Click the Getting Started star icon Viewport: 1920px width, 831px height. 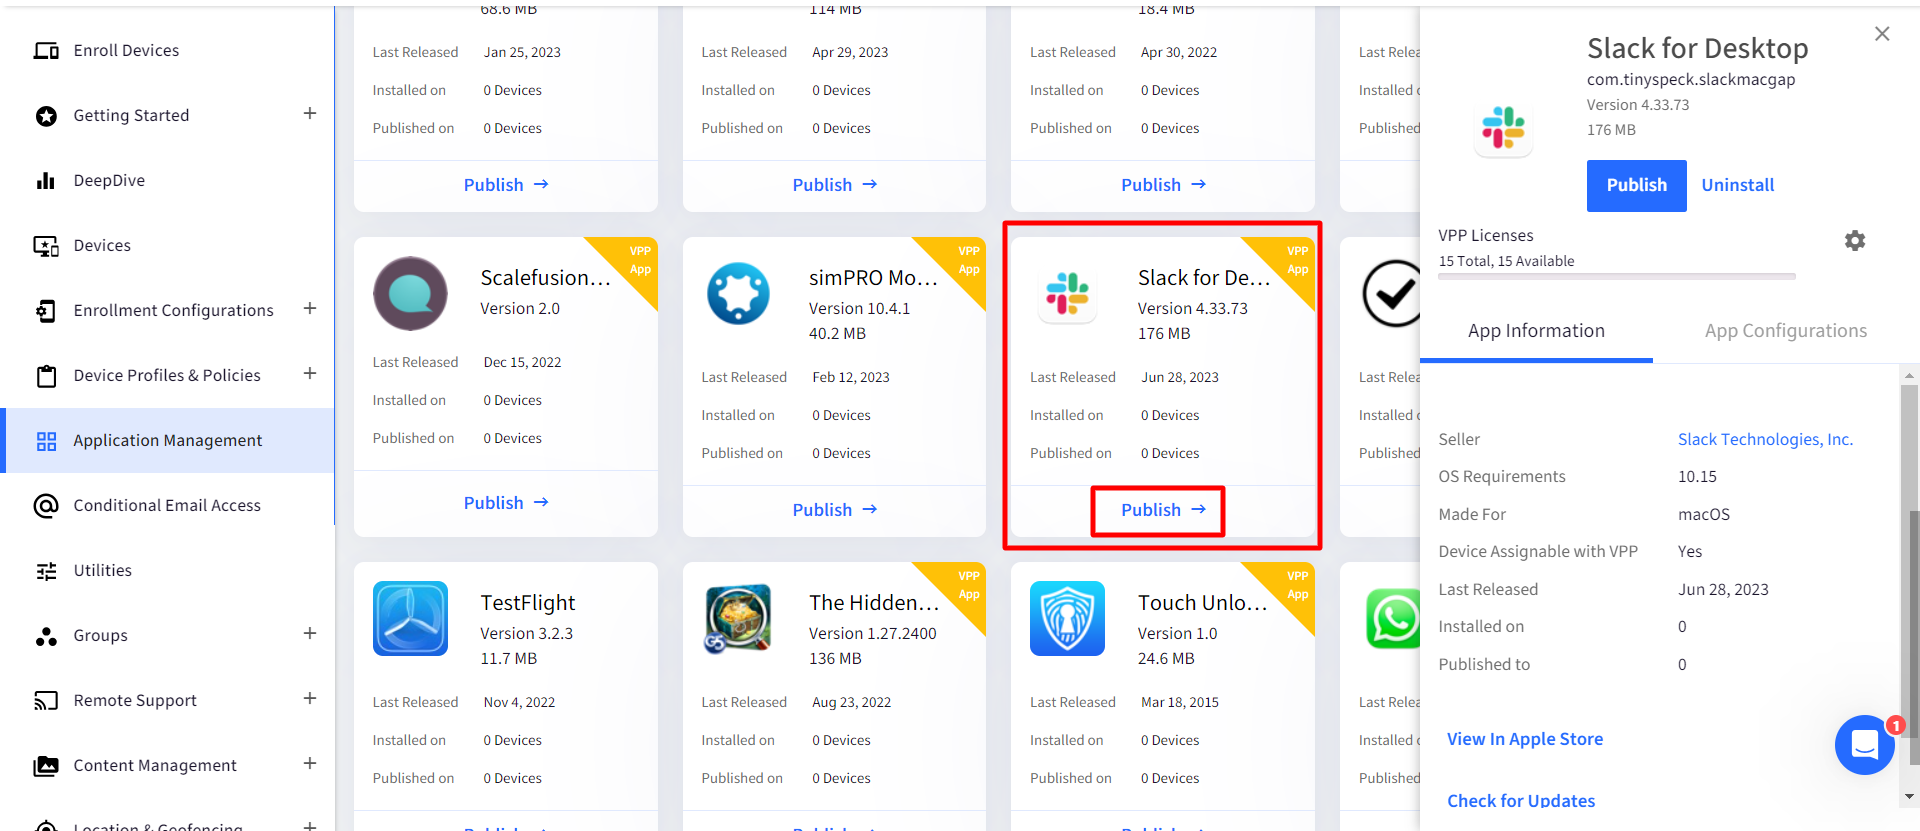[46, 116]
